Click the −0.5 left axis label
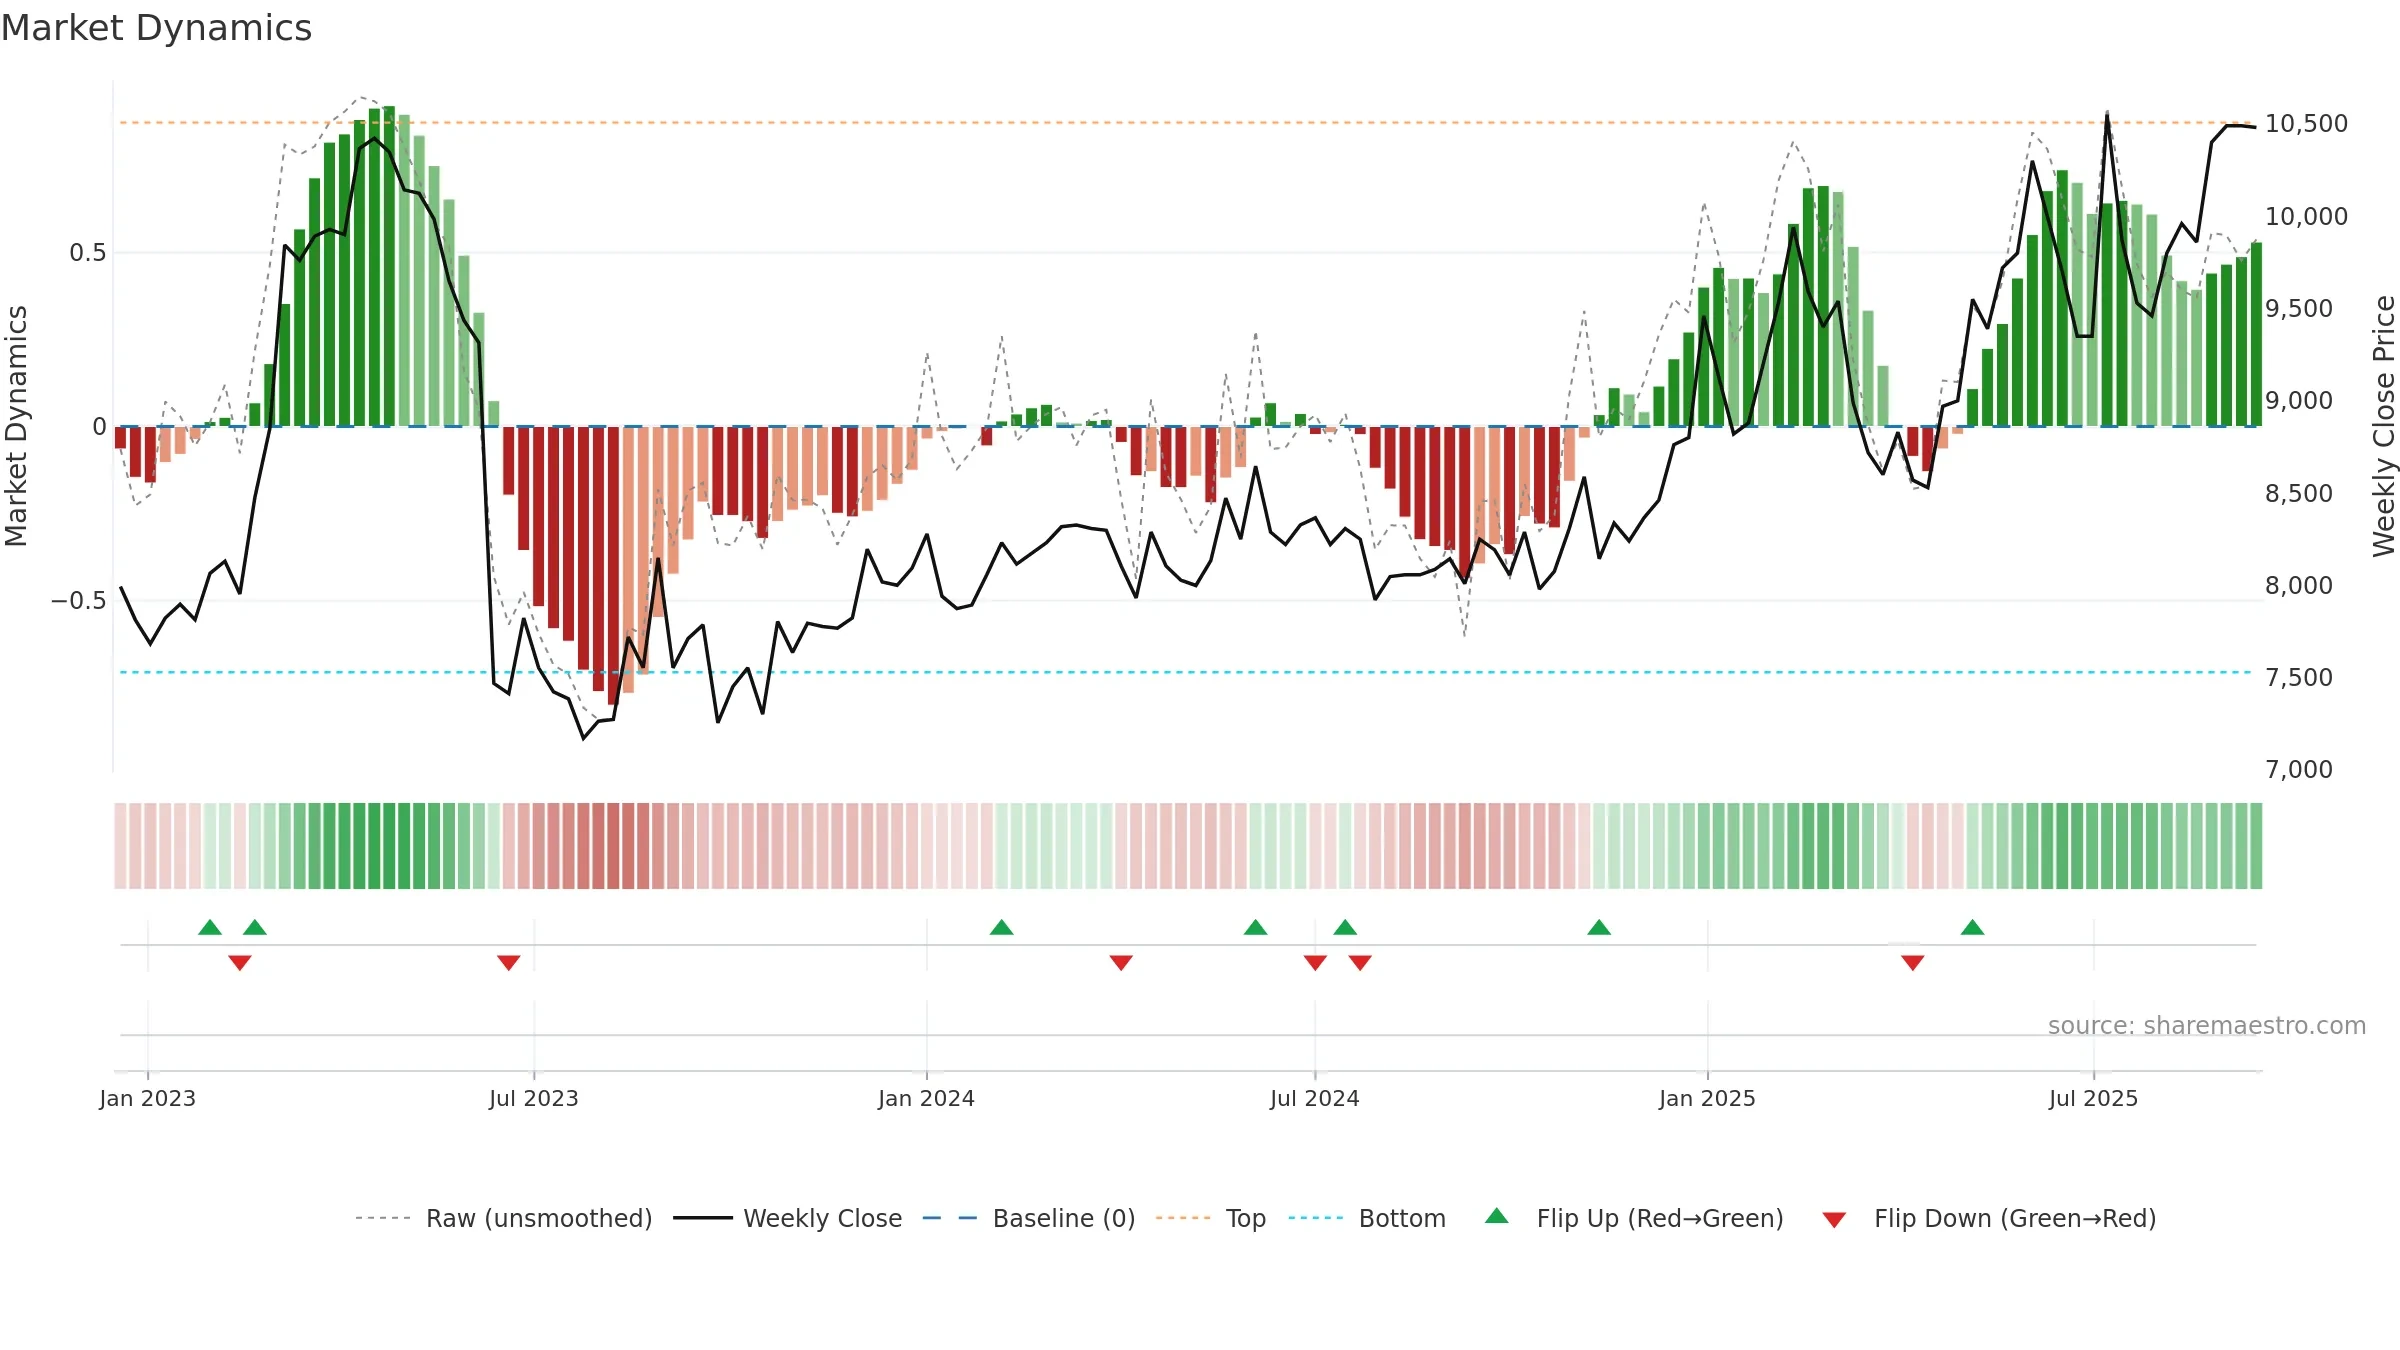The width and height of the screenshot is (2400, 1350). pyautogui.click(x=79, y=600)
